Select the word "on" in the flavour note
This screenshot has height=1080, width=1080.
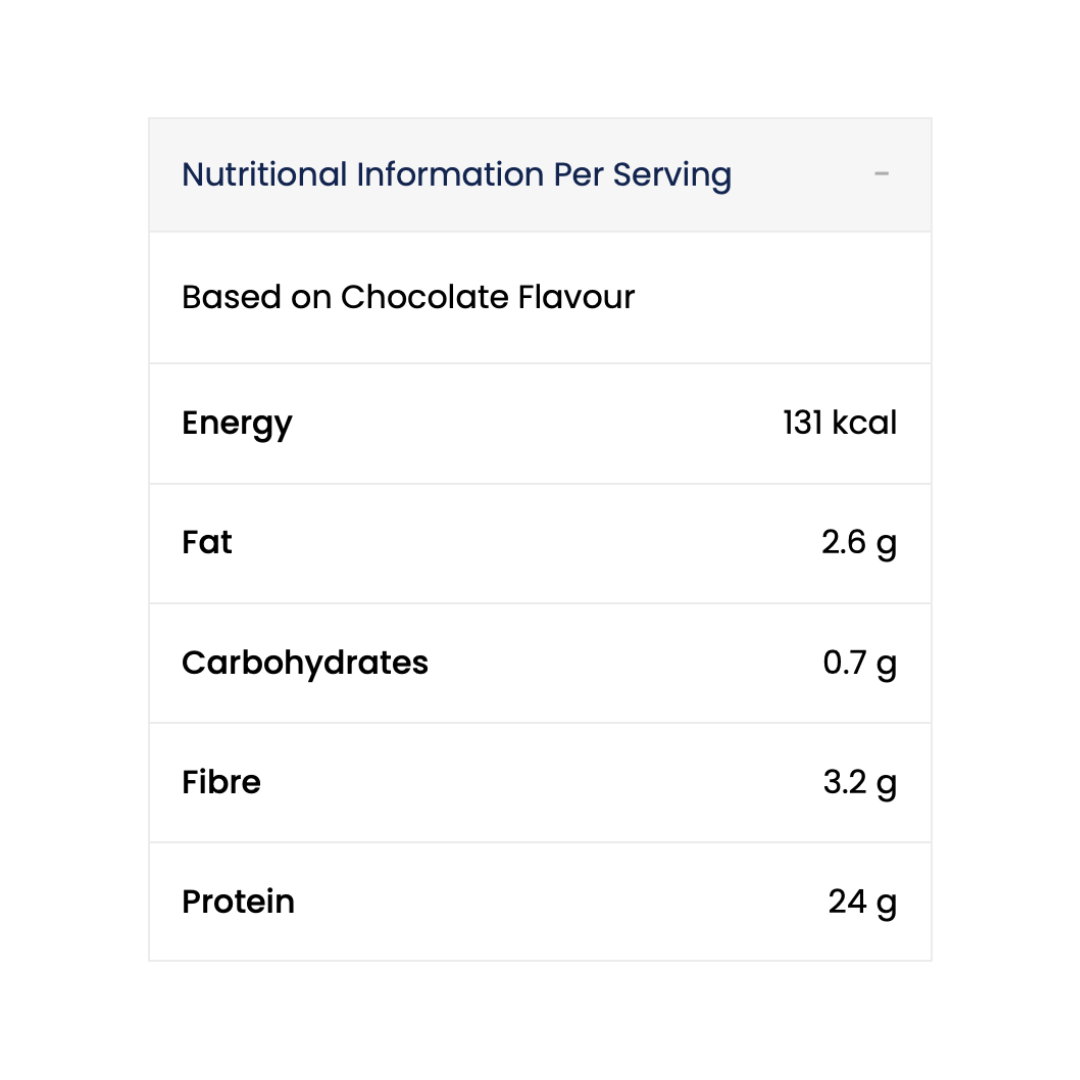click(311, 297)
